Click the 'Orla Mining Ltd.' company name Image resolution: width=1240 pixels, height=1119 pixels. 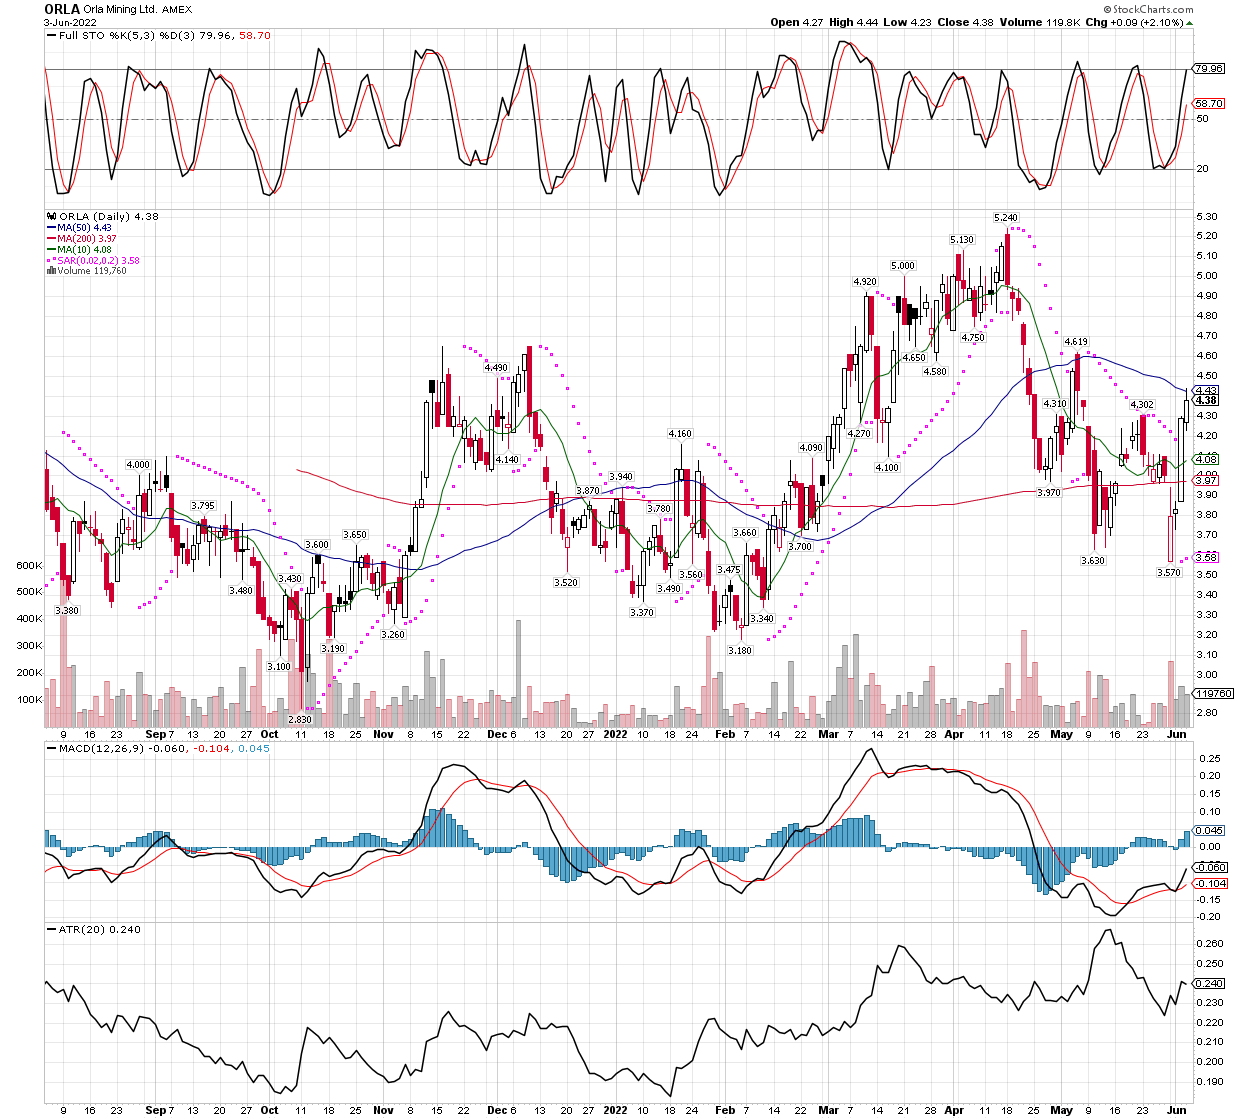pyautogui.click(x=120, y=9)
